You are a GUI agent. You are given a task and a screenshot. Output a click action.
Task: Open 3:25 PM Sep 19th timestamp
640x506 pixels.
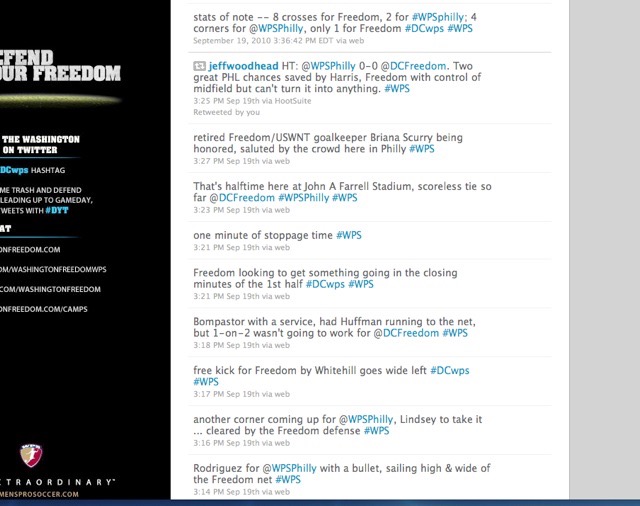click(227, 101)
